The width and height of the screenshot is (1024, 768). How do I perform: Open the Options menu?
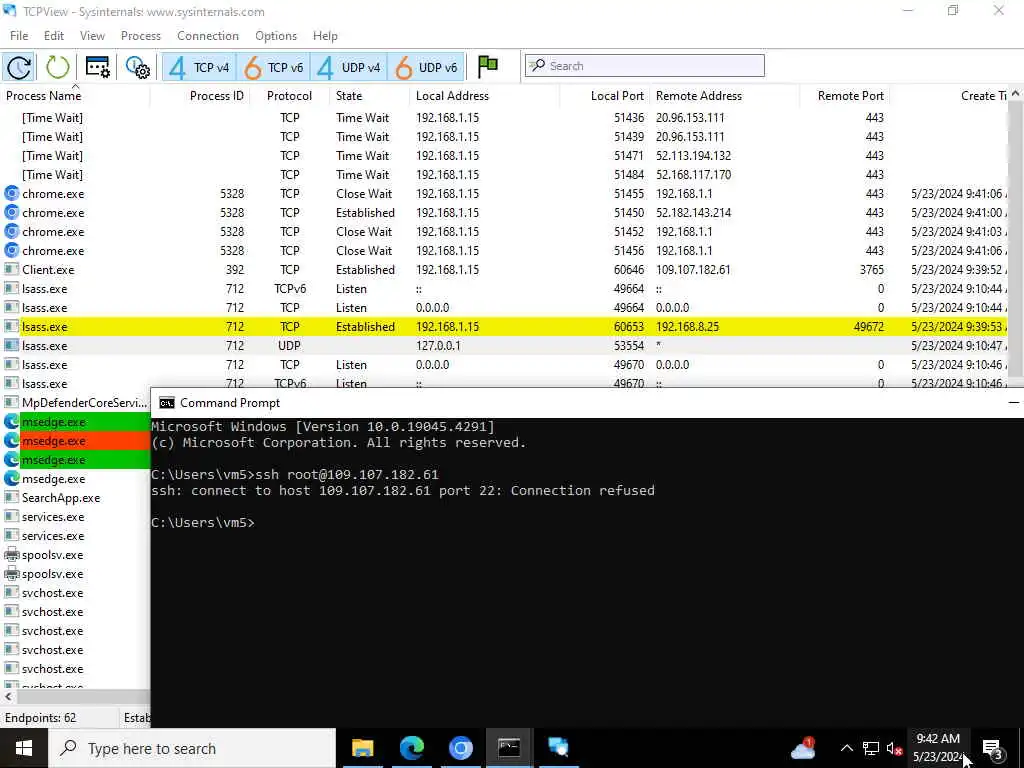(x=276, y=36)
